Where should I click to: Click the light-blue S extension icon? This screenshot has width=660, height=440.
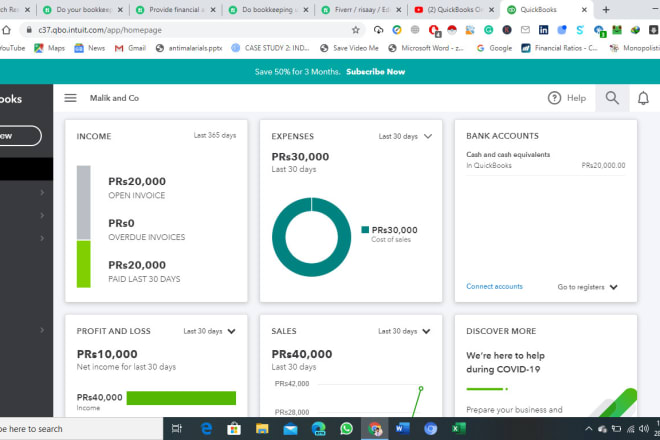point(580,30)
